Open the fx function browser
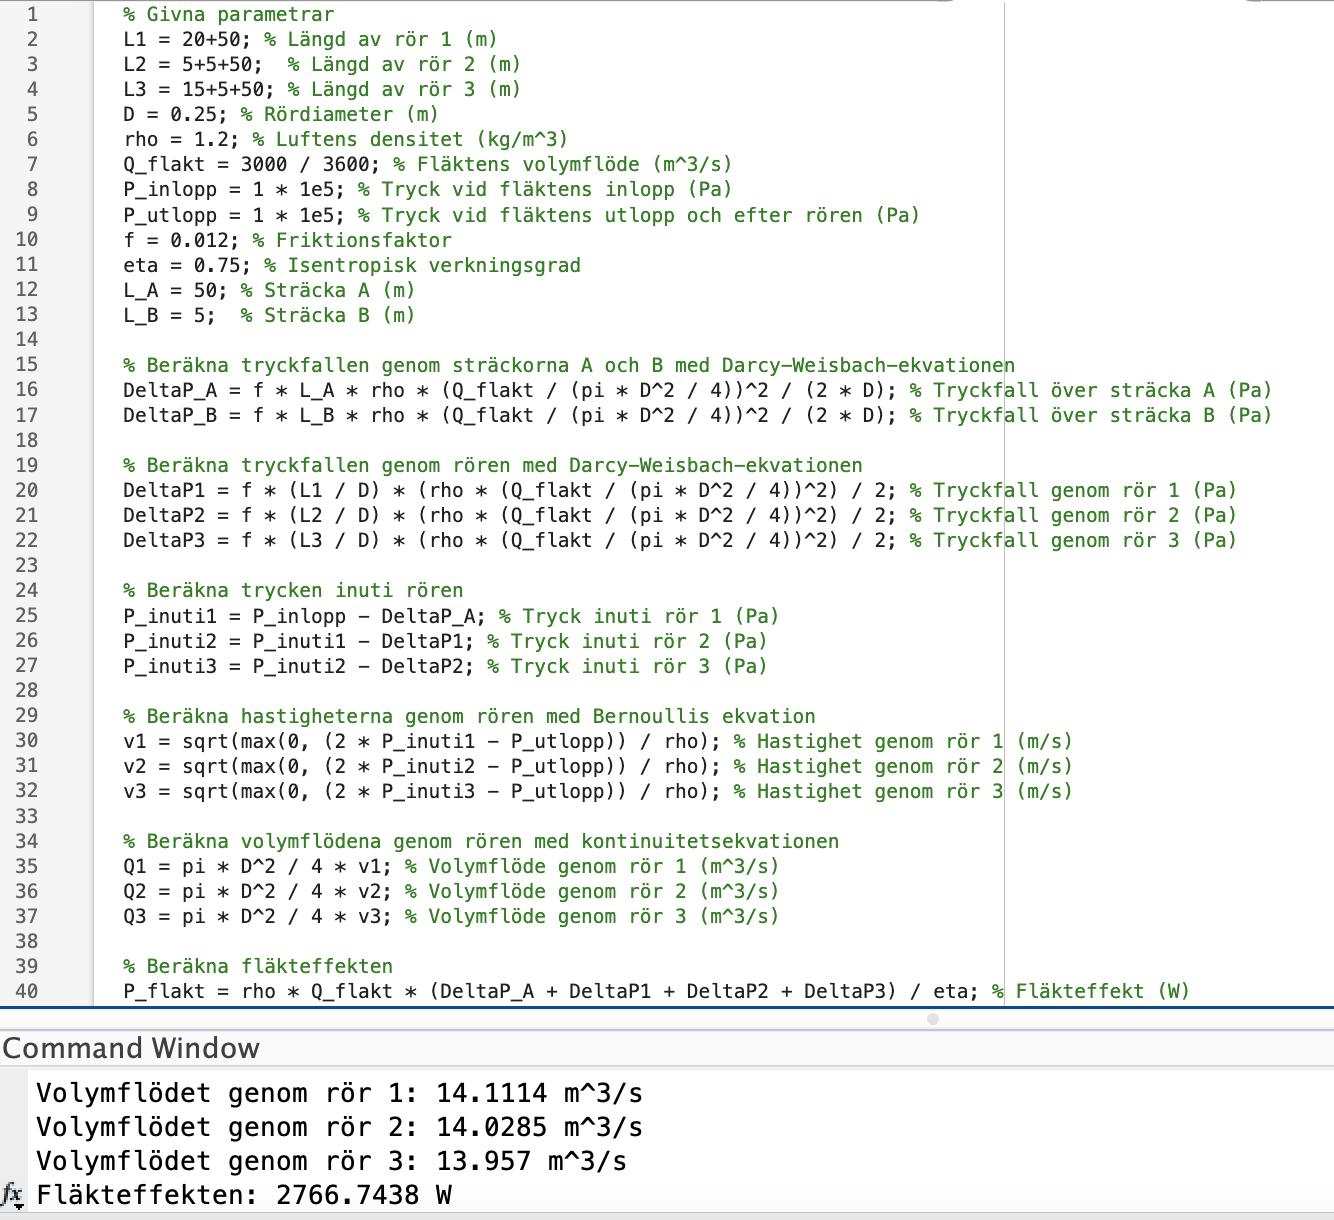The height and width of the screenshot is (1220, 1334). (12, 1195)
